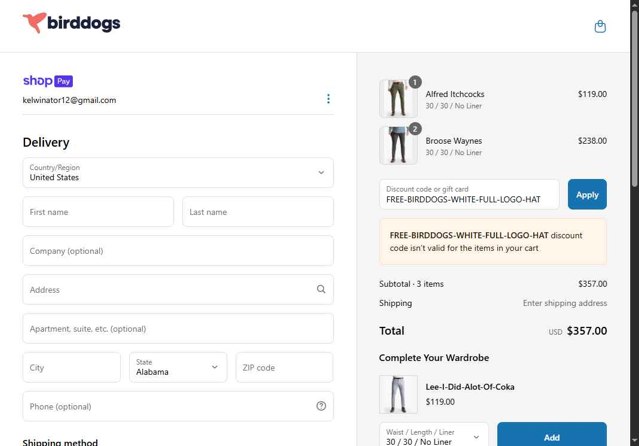Click the birddogs logo
This screenshot has width=639, height=446.
click(71, 23)
